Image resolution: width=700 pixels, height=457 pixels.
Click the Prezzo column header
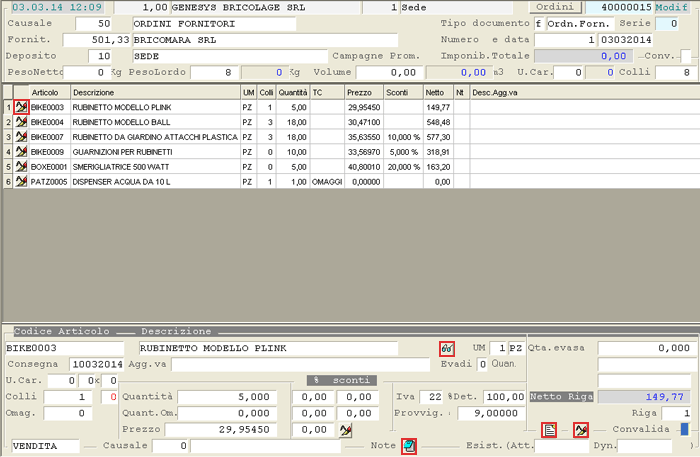tap(364, 92)
